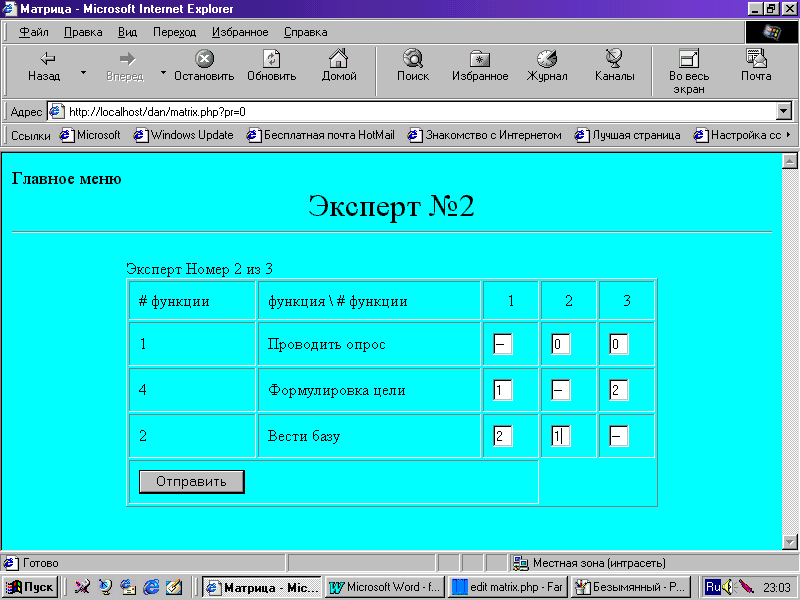
Task: Edit Формулировка цели column 1 field
Action: tap(503, 390)
